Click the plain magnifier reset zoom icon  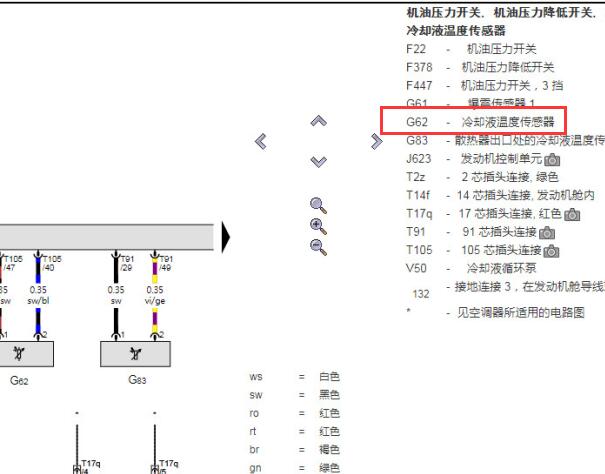coord(318,205)
